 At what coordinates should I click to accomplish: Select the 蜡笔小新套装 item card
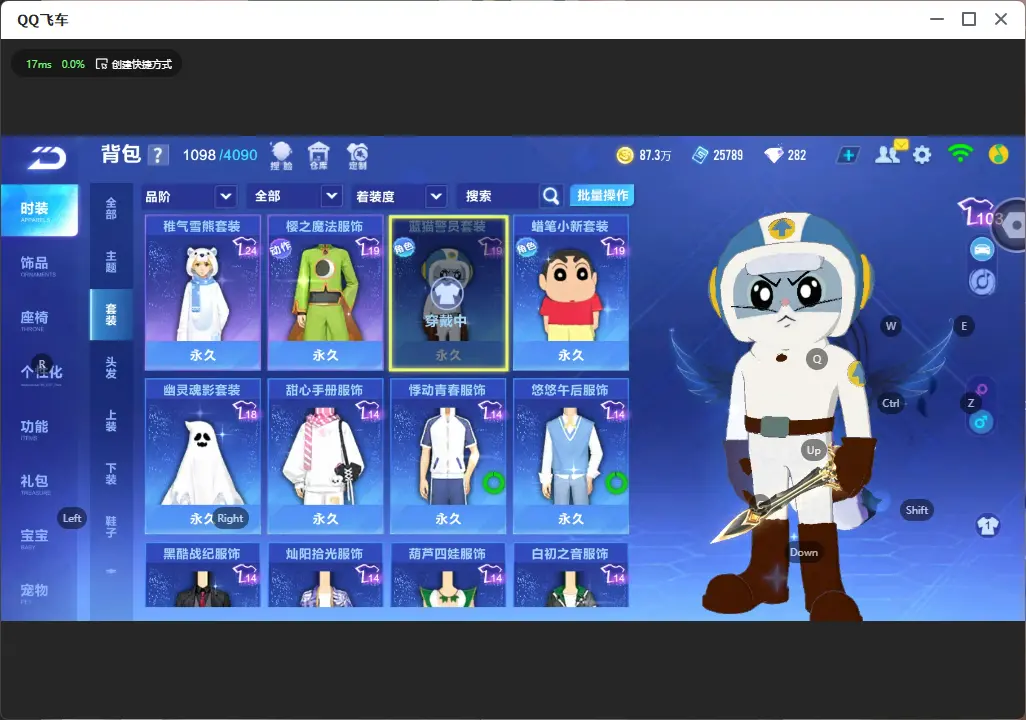[x=571, y=293]
